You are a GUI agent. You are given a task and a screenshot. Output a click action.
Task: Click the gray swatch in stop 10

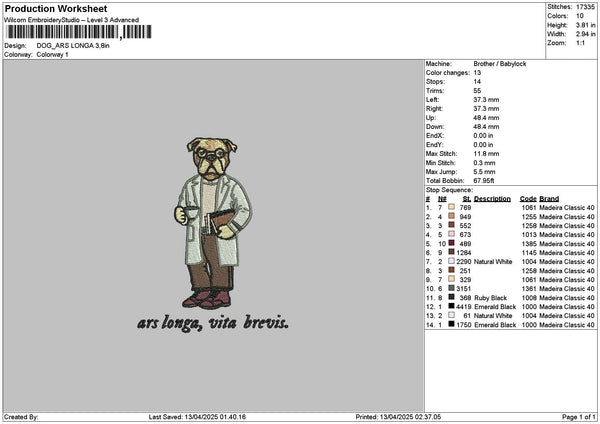[x=452, y=288]
